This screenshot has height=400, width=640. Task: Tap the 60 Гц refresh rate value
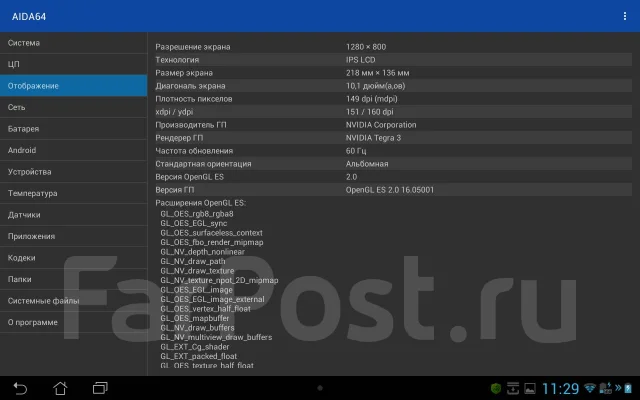point(356,151)
